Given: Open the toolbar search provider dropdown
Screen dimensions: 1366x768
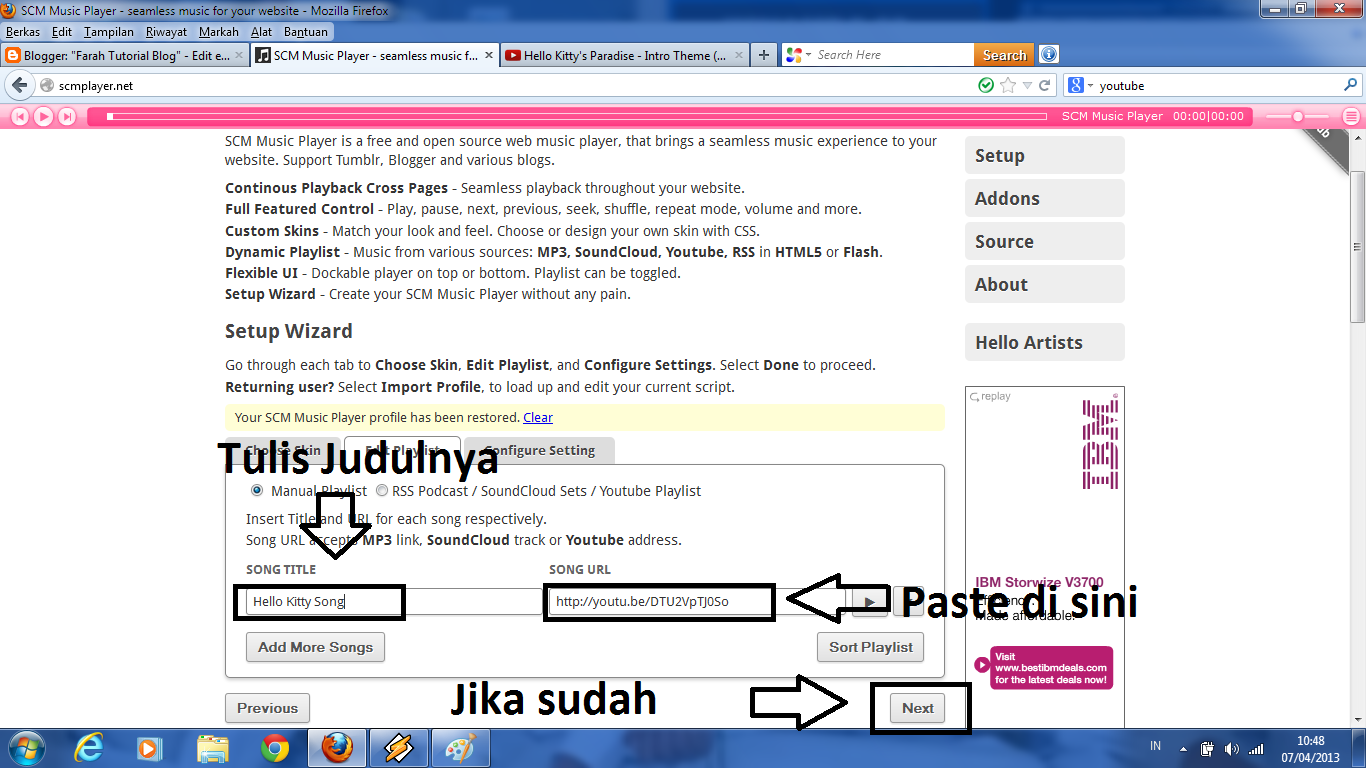Looking at the screenshot, I should pos(799,55).
